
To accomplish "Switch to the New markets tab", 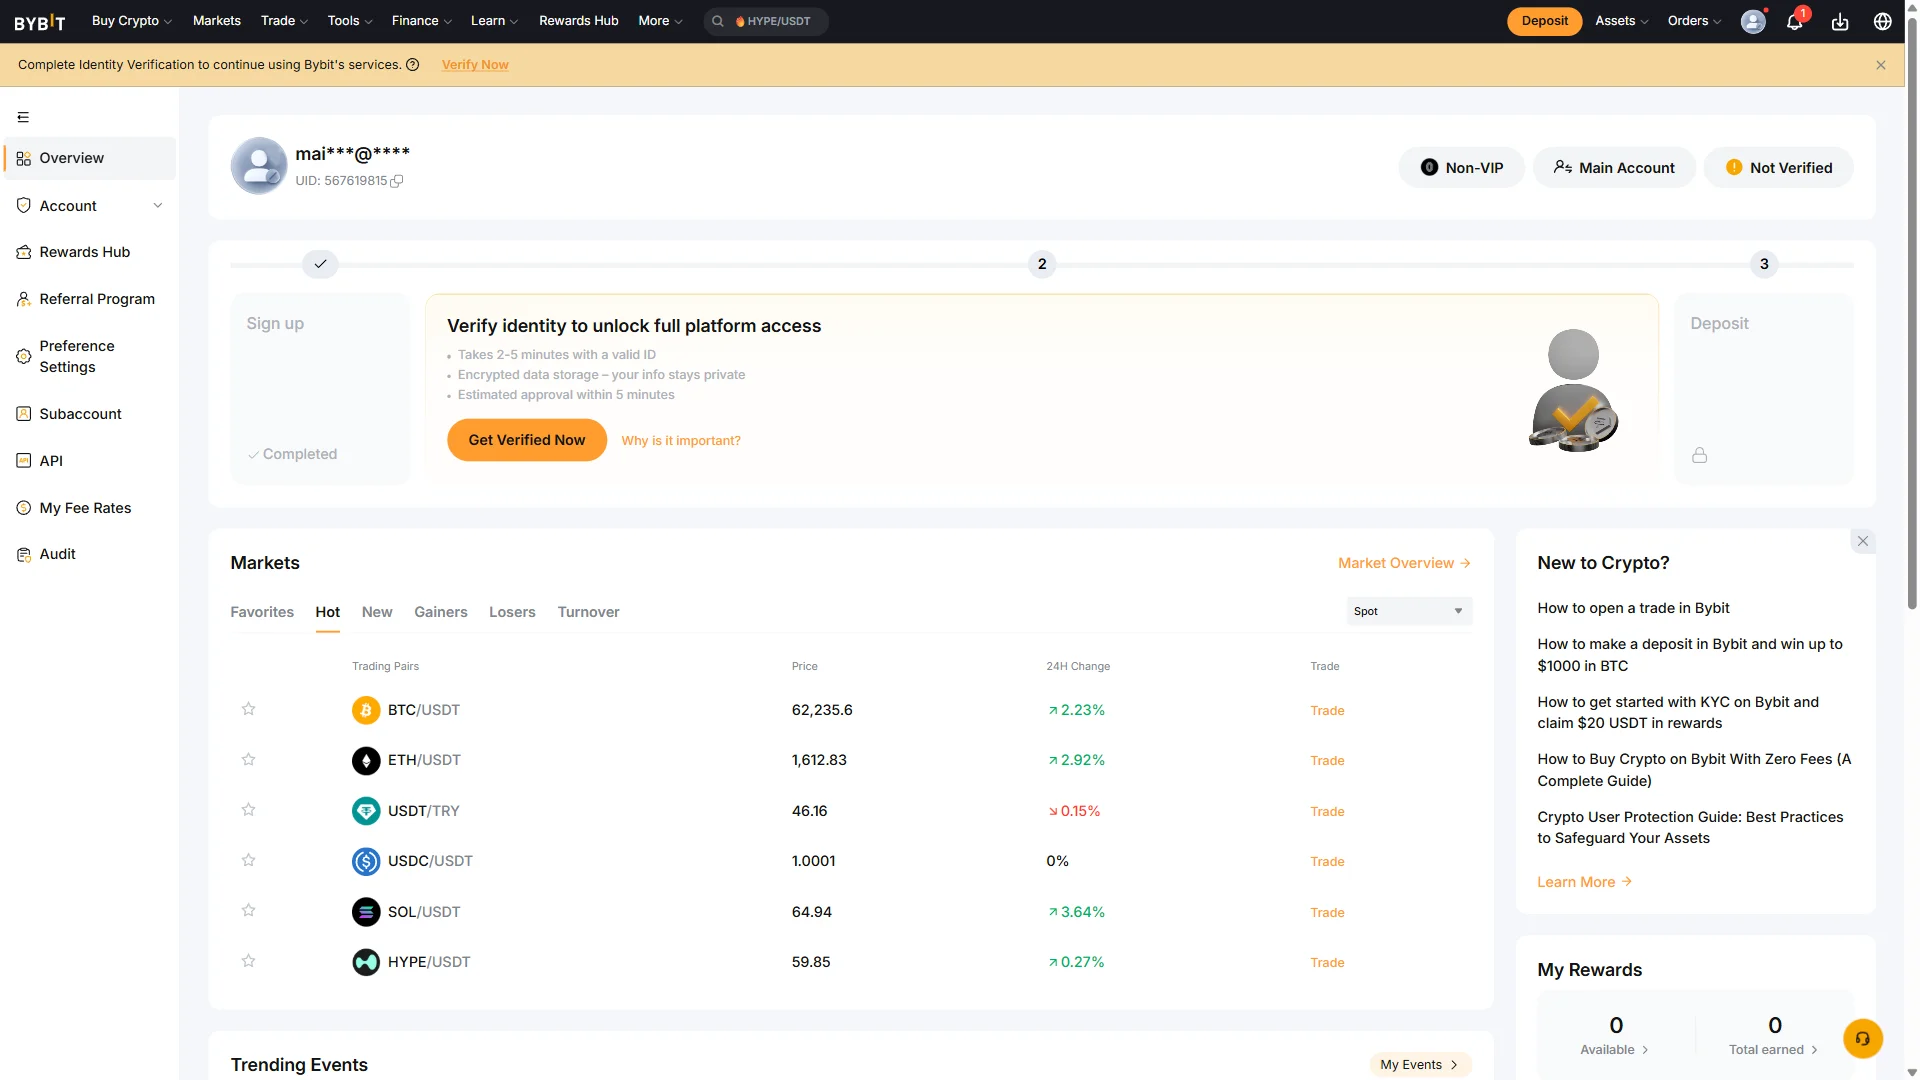I will click(377, 612).
